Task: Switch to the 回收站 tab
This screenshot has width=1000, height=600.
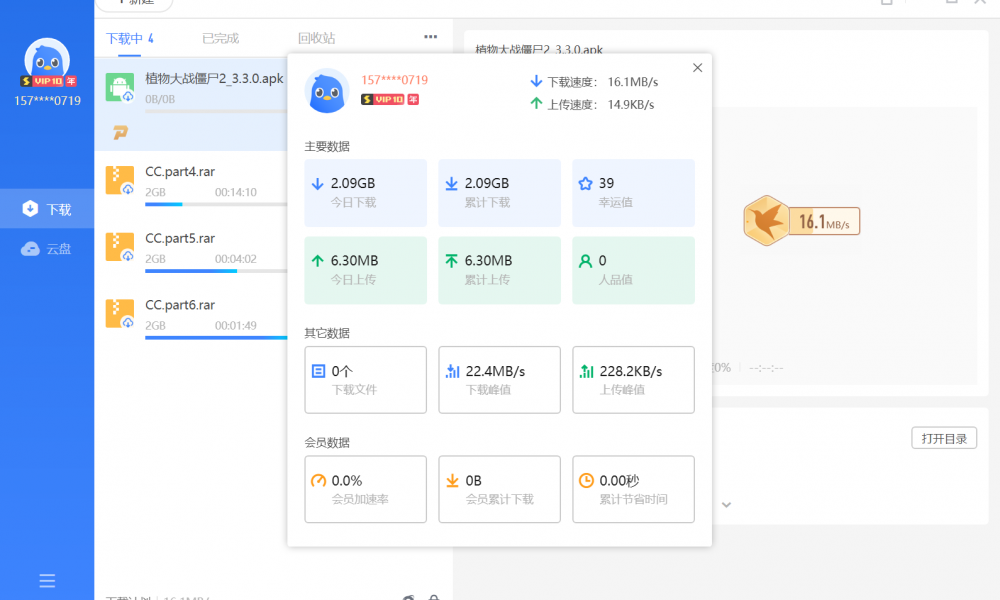Action: tap(316, 39)
